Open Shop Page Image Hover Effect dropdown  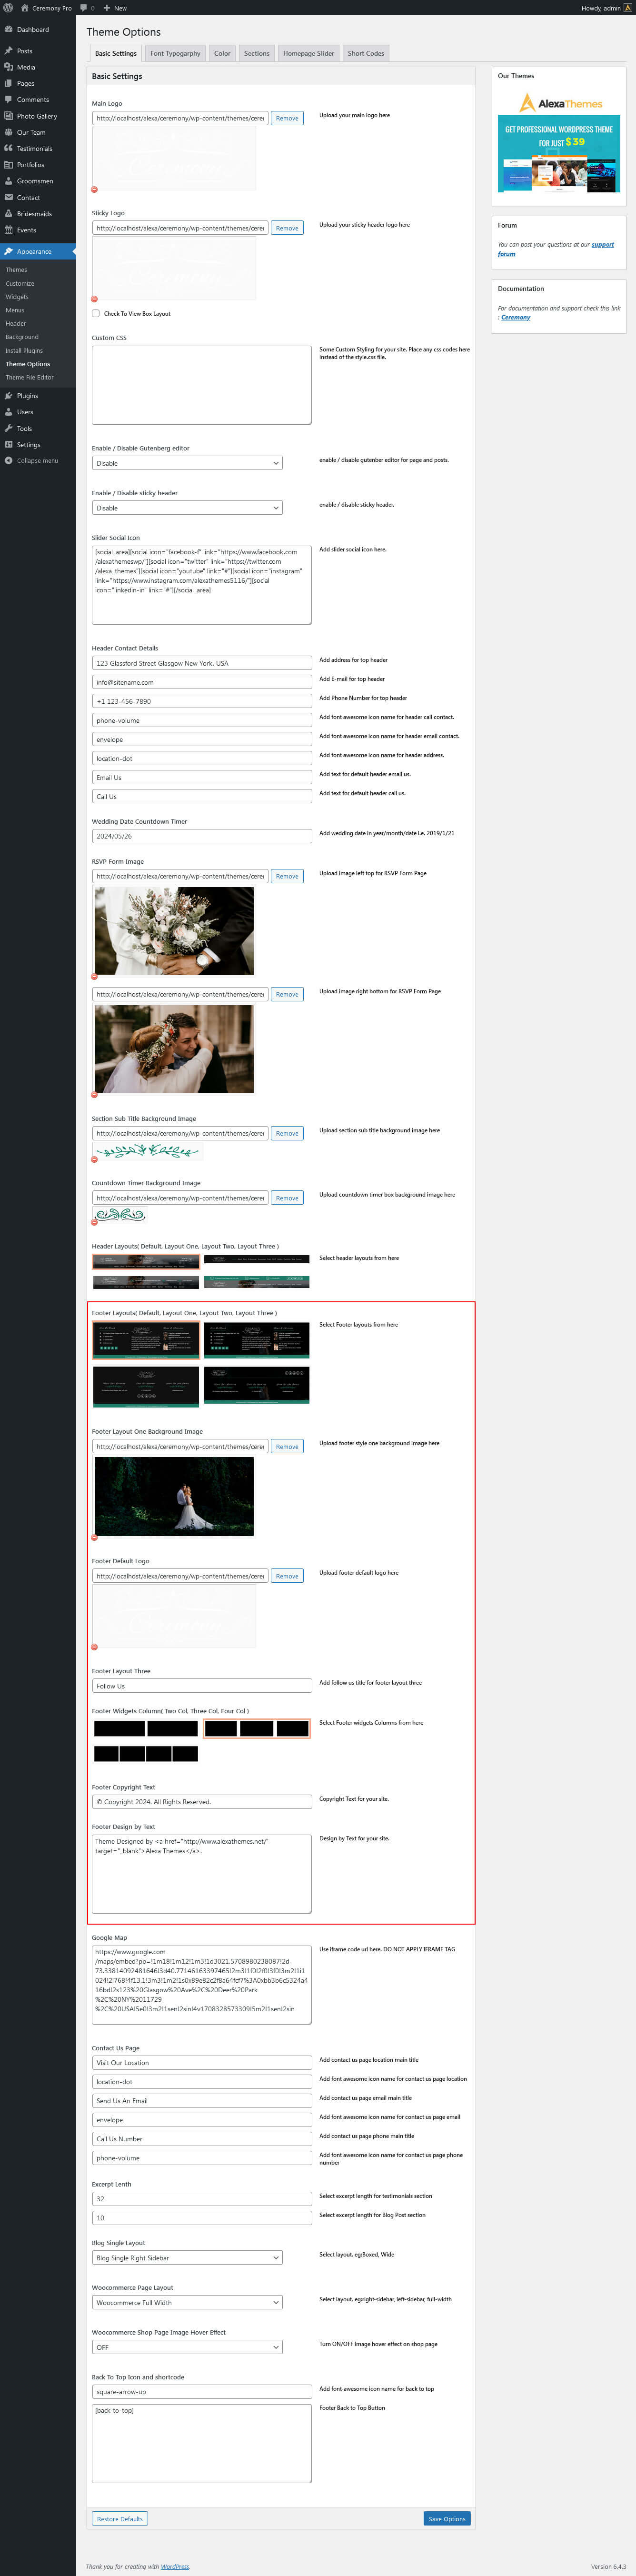[187, 2347]
